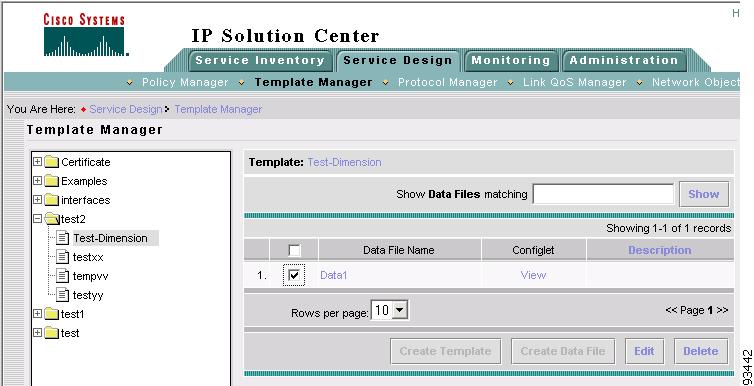Screen dimensions: 754x386
Task: Open Policy Manager submenu item
Action: coord(185,82)
